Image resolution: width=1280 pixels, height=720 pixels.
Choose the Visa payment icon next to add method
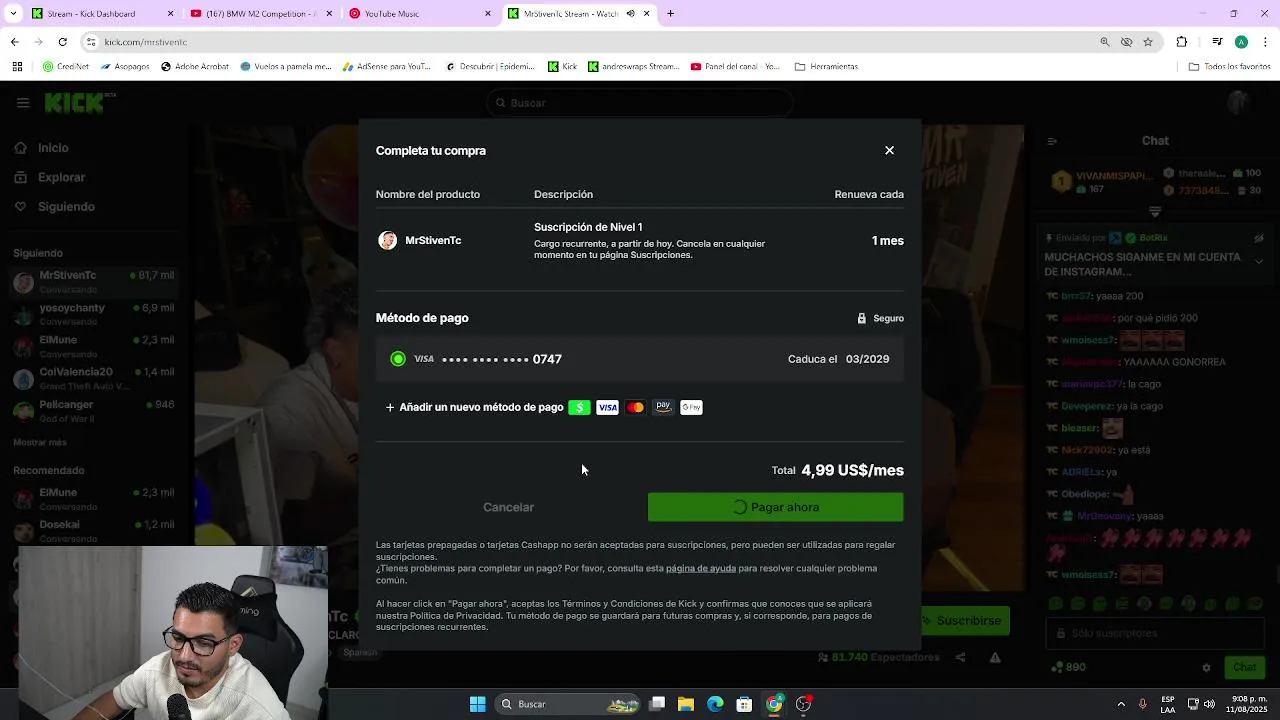point(607,407)
